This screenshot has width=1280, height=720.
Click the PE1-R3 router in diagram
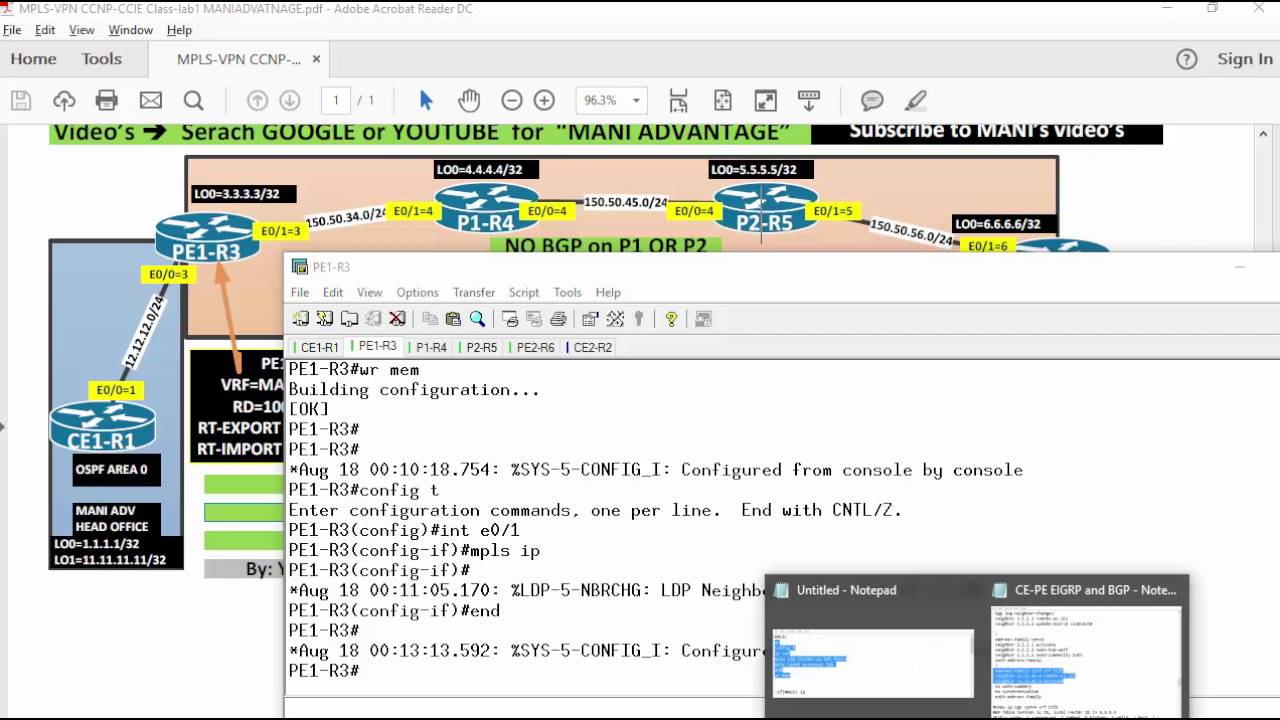coord(207,239)
